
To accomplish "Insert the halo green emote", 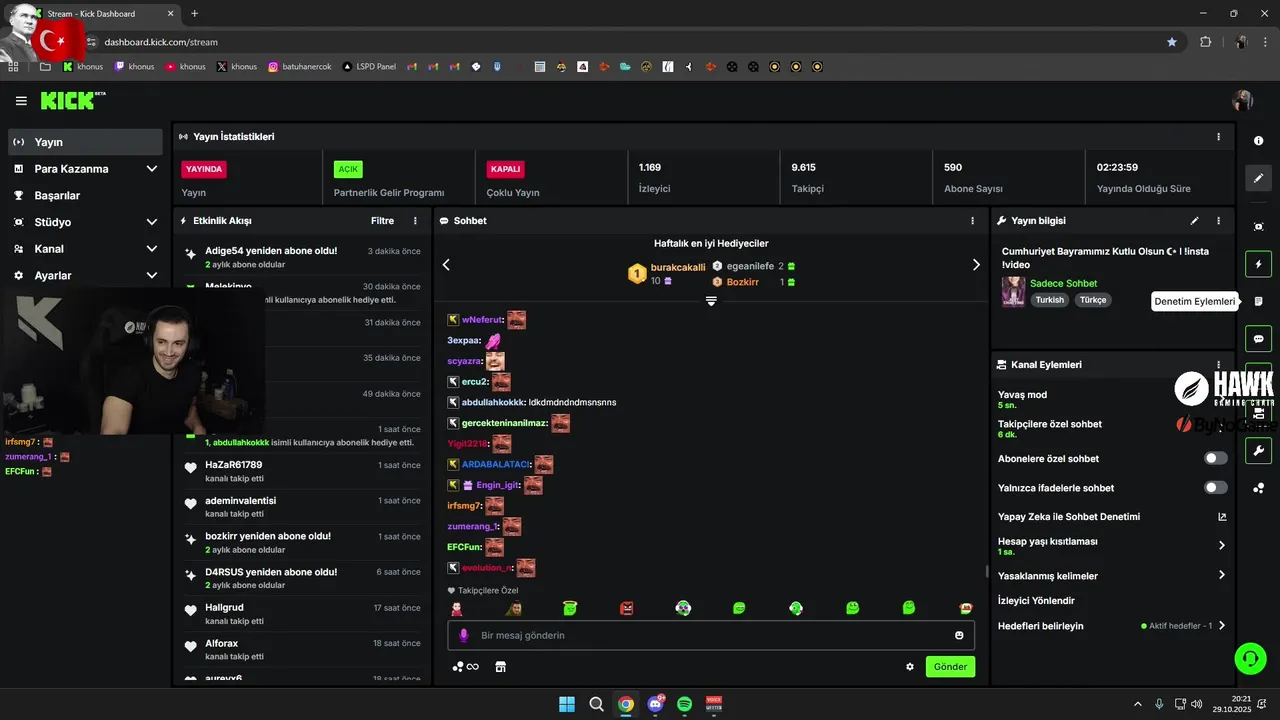I will pos(570,607).
